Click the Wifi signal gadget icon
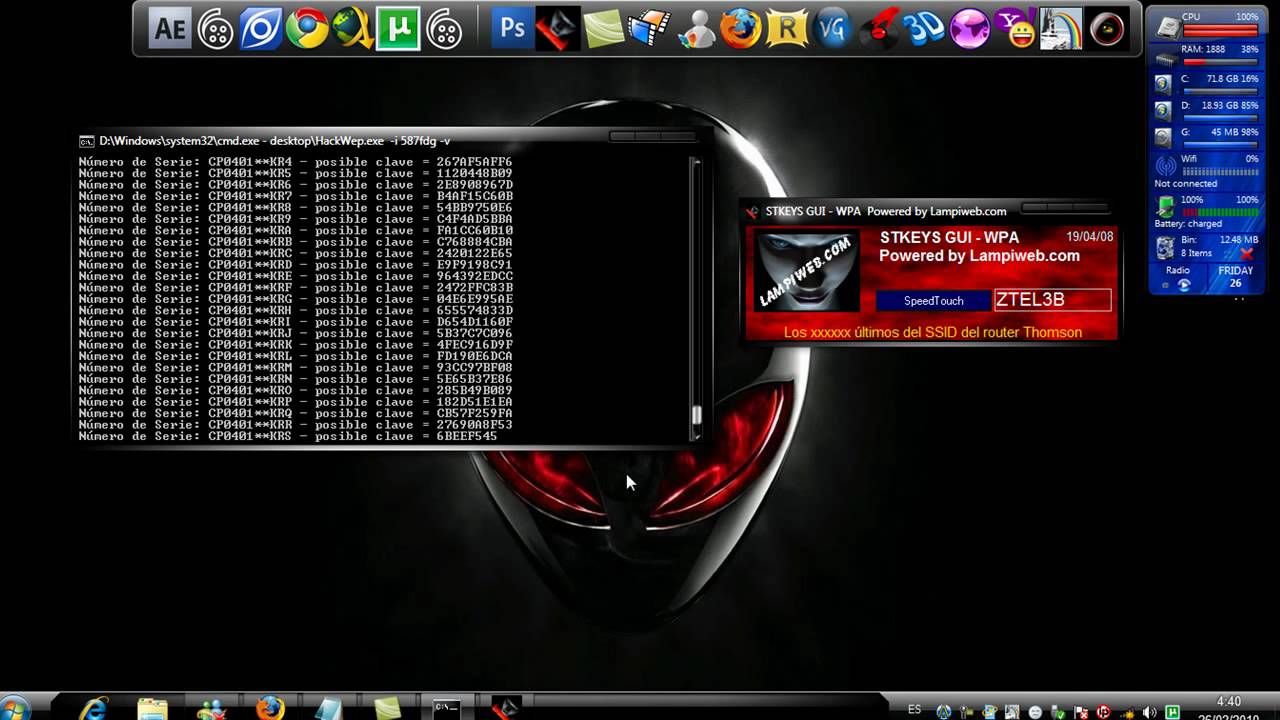 (1166, 166)
